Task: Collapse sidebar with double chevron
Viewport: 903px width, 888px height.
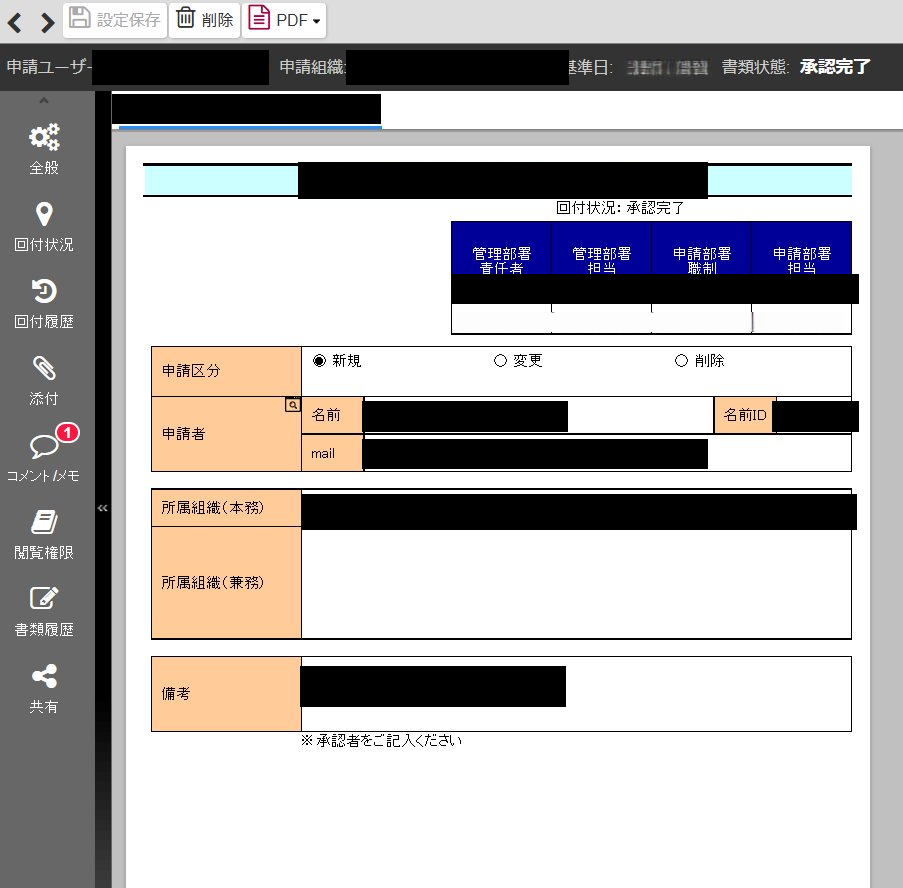Action: [103, 508]
